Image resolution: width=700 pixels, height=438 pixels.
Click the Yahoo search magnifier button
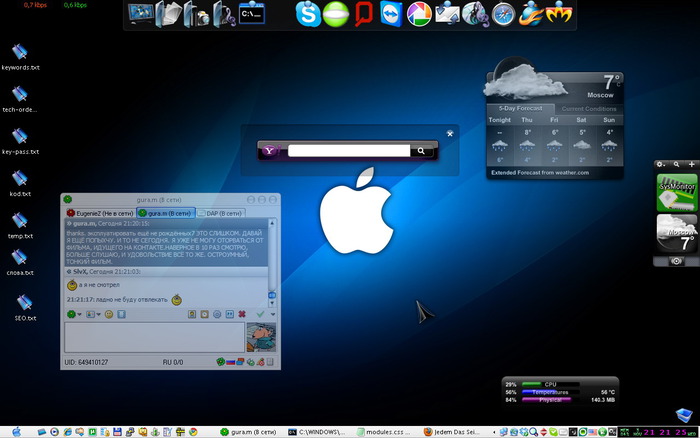click(x=421, y=151)
